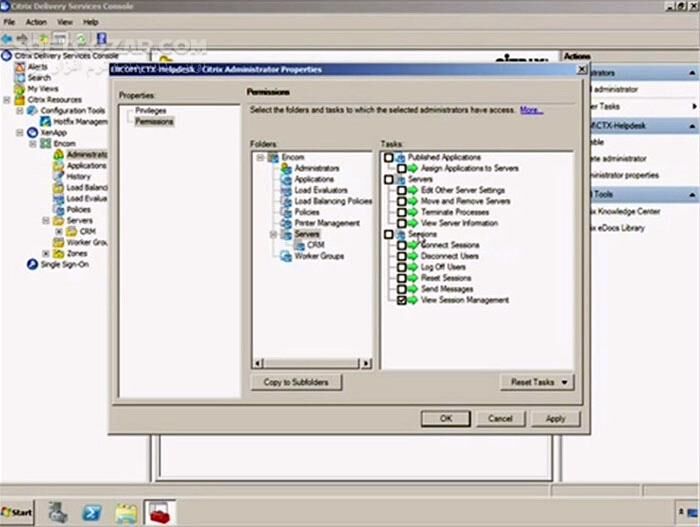The height and width of the screenshot is (527, 700).
Task: Select Administrators folder icon in Folders list
Action: (x=287, y=168)
